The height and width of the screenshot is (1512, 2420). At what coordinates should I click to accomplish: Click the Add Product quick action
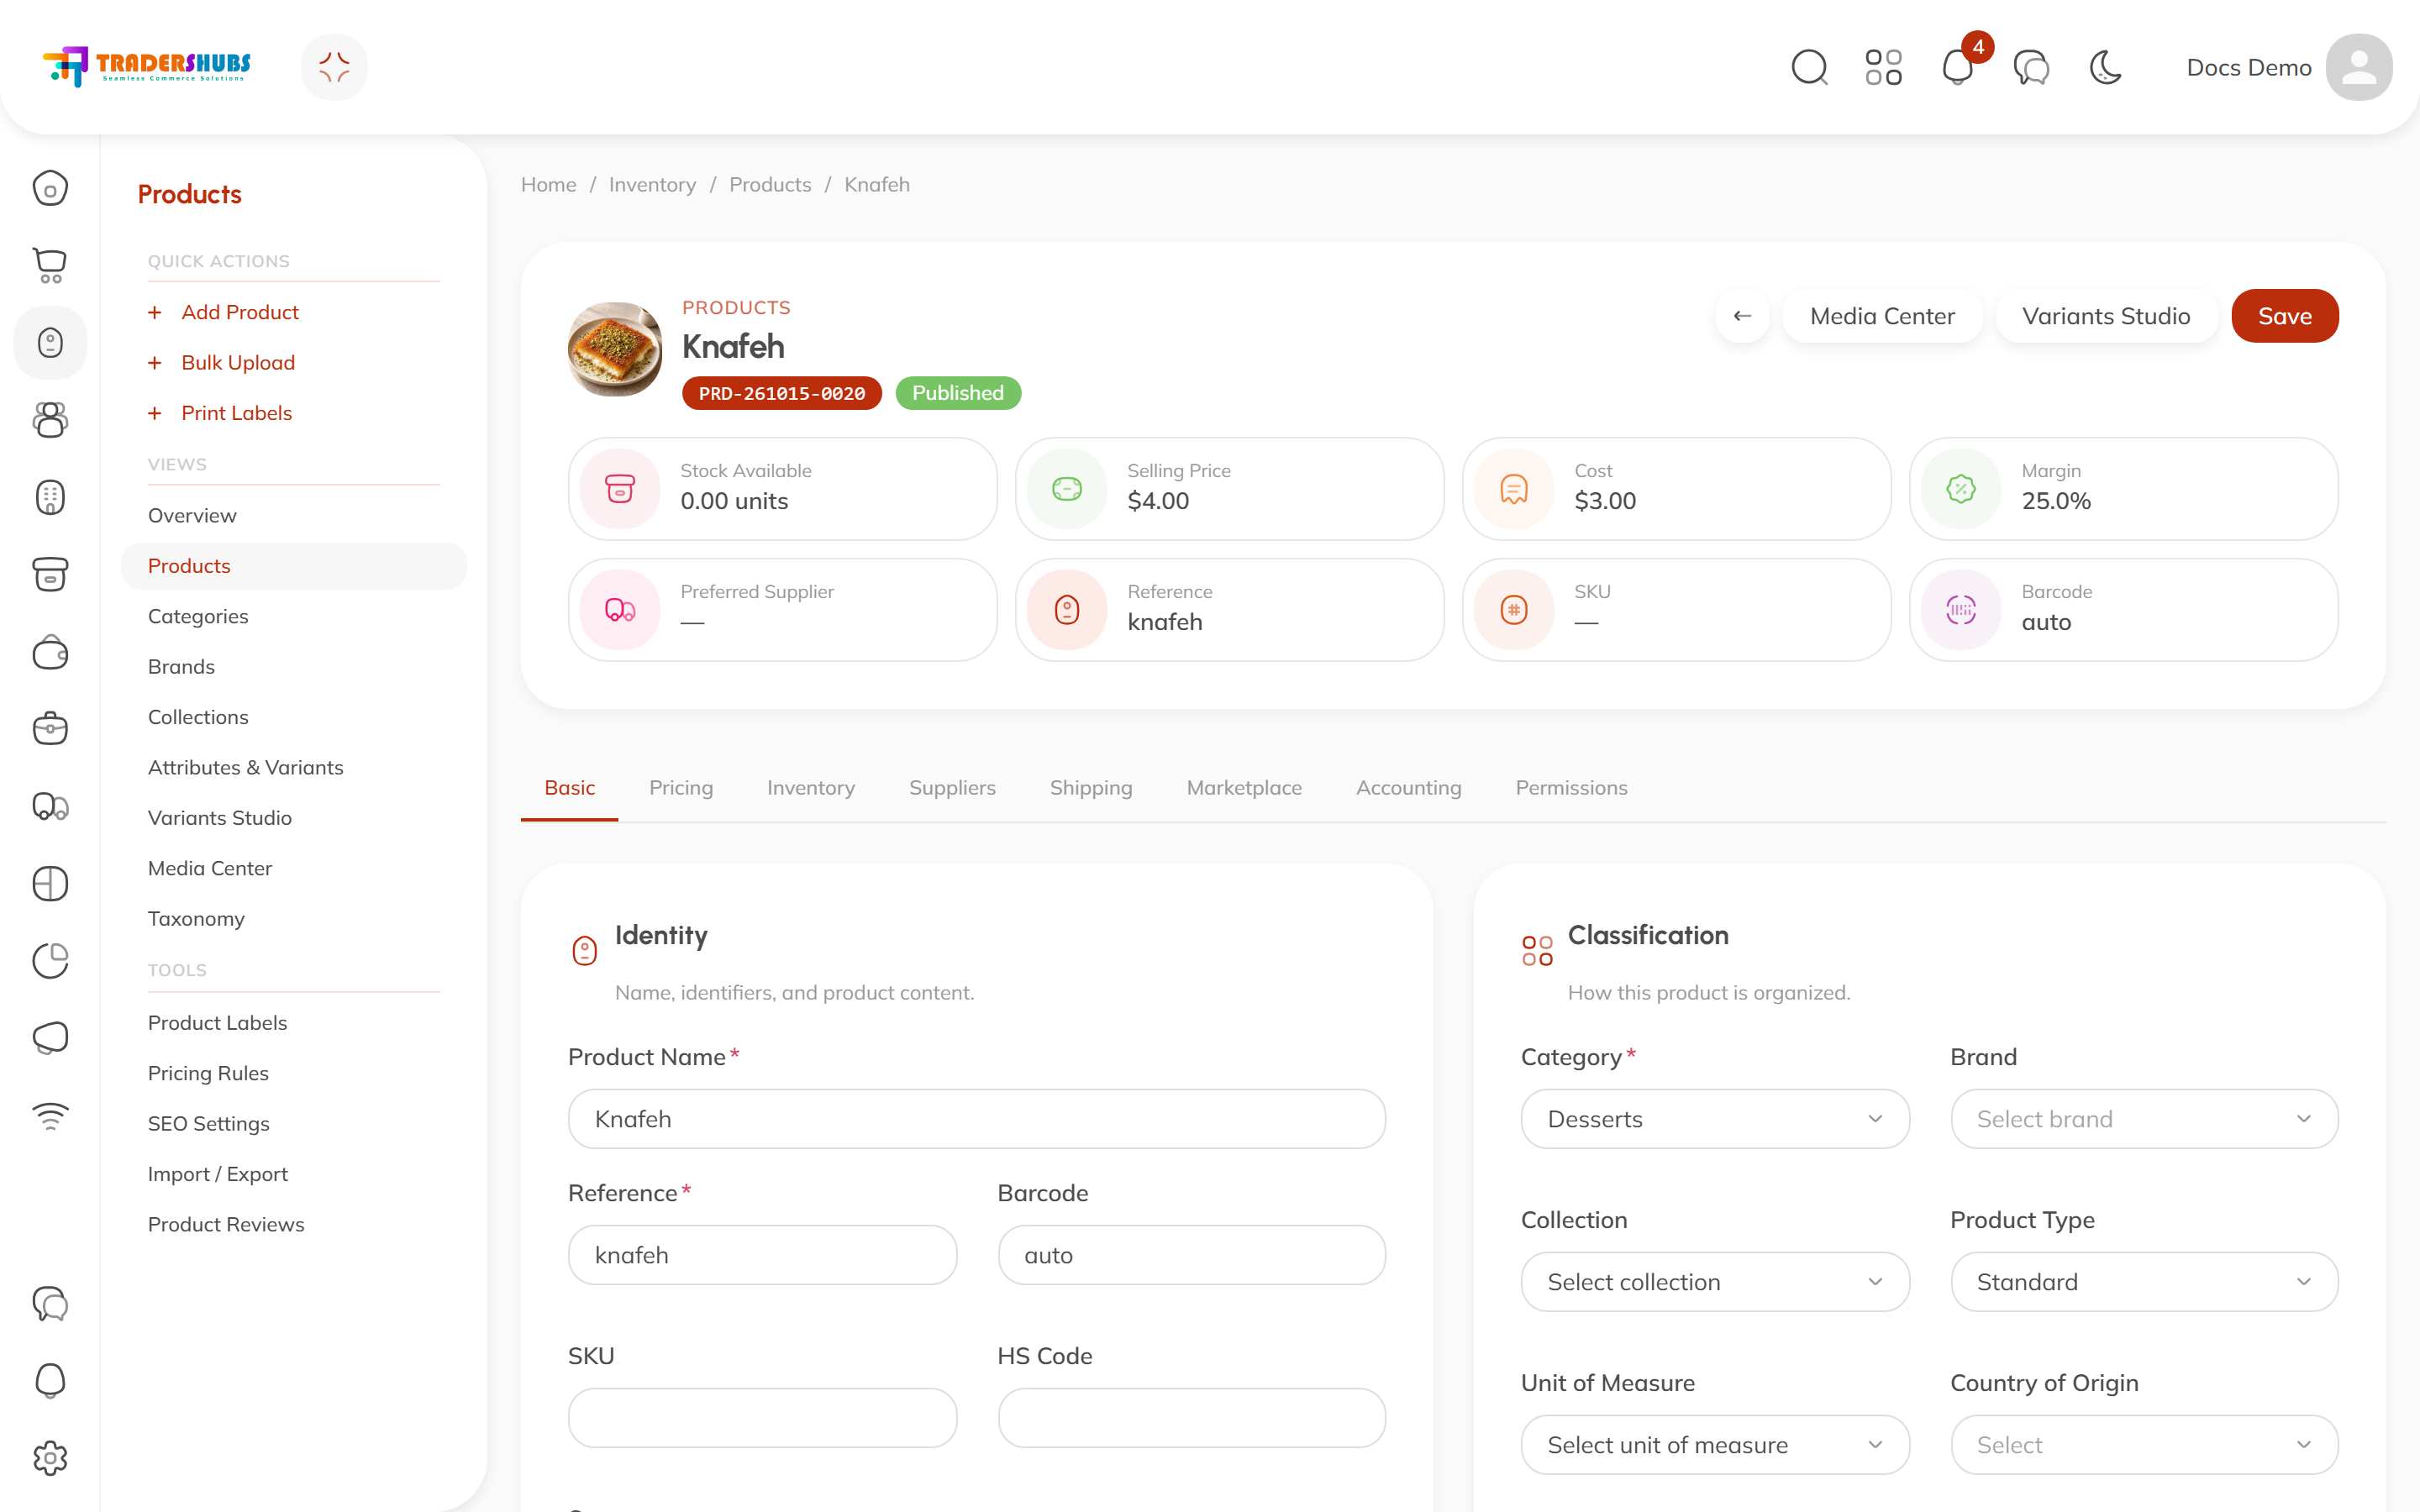point(240,312)
